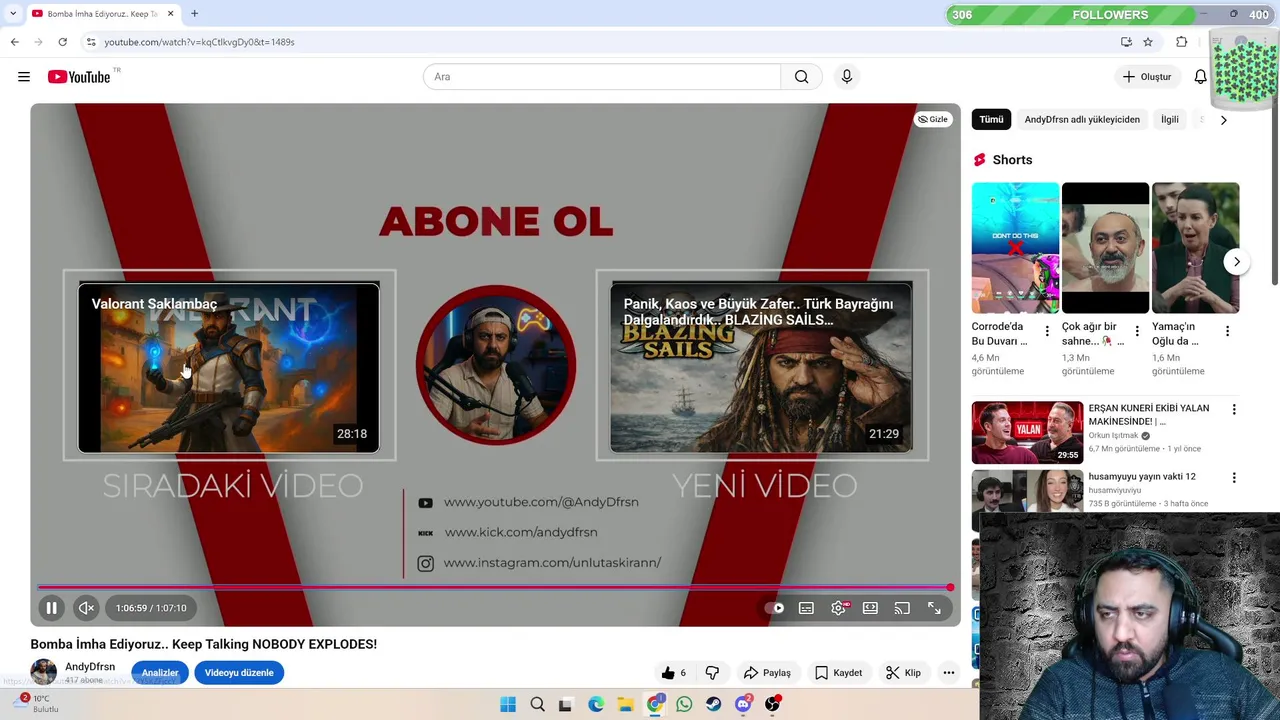Open options for ERŞAN KUNERİ video
The width and height of the screenshot is (1280, 720).
click(x=1234, y=410)
